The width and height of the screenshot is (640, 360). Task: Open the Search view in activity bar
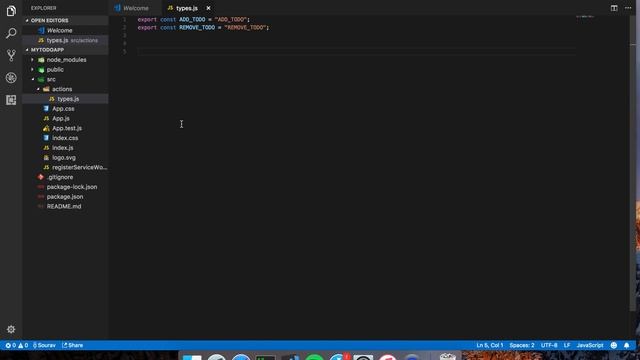pyautogui.click(x=11, y=33)
